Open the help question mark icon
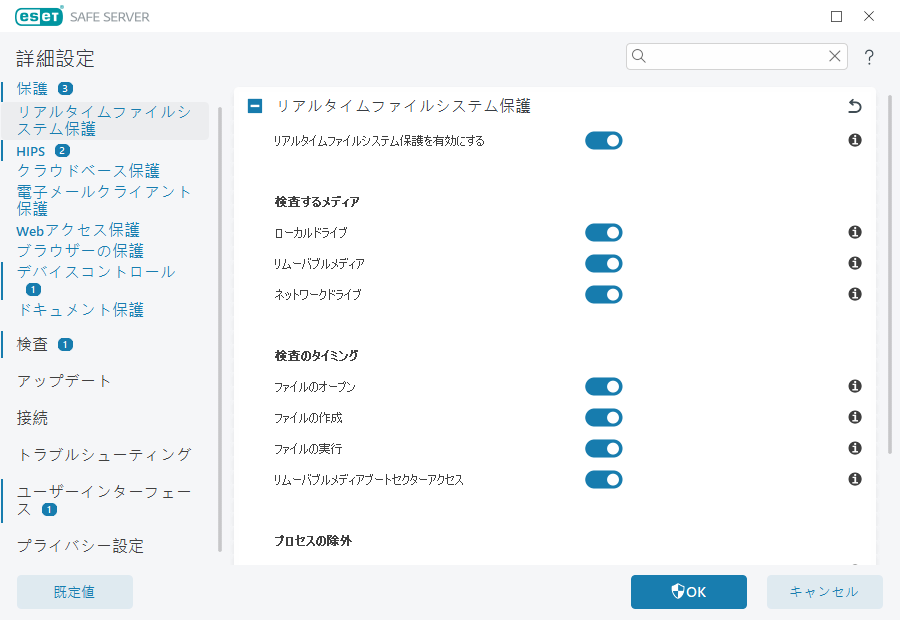 point(869,57)
